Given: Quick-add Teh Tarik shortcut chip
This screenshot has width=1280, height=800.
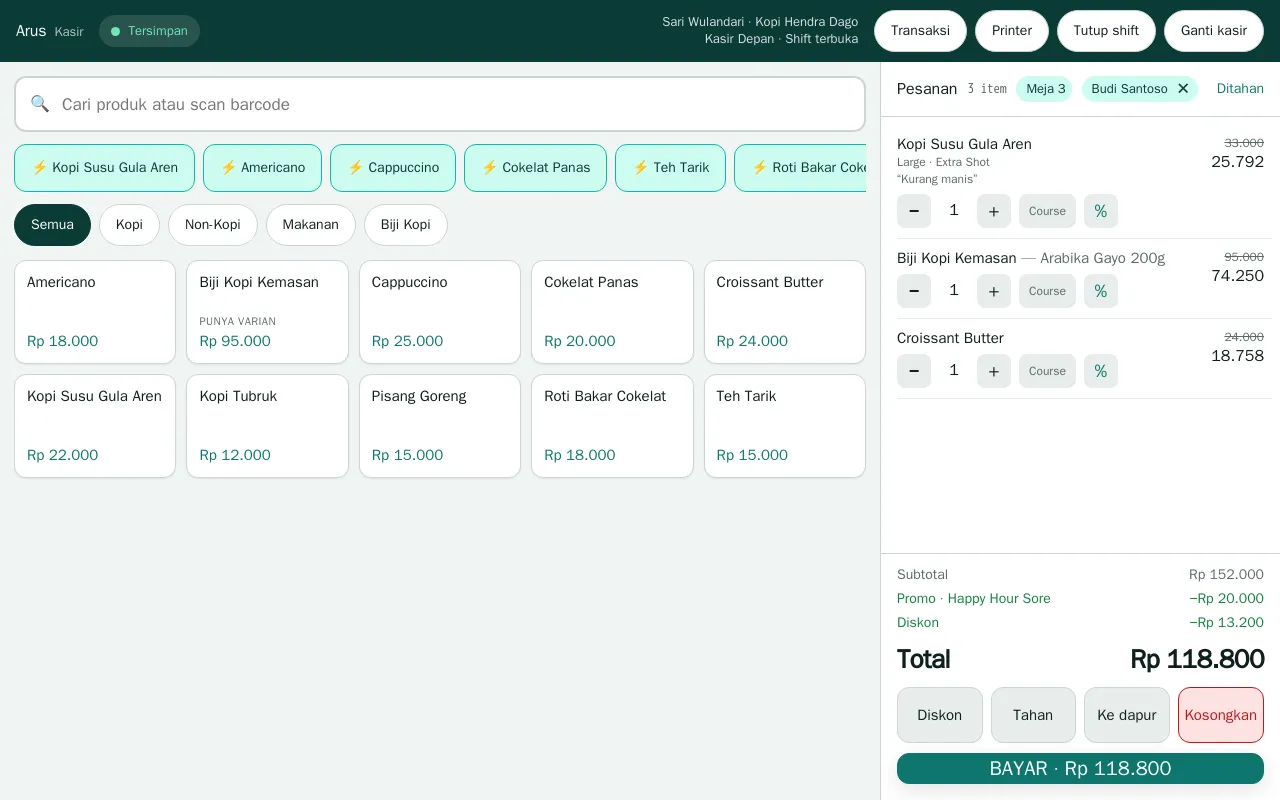Looking at the screenshot, I should [x=670, y=168].
